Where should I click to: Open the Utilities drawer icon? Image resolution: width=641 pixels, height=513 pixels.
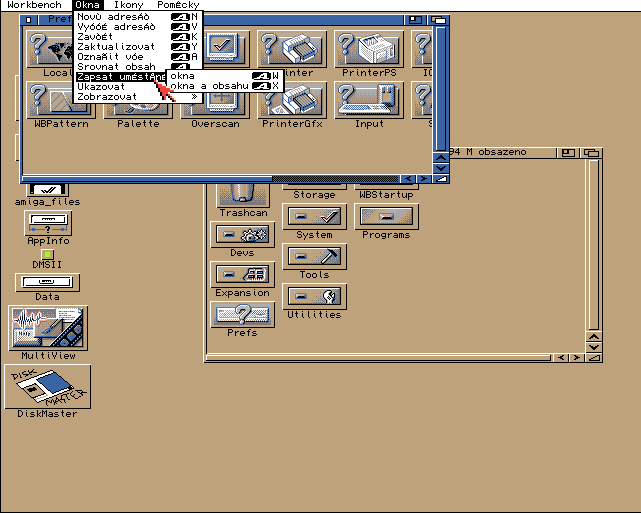313,297
